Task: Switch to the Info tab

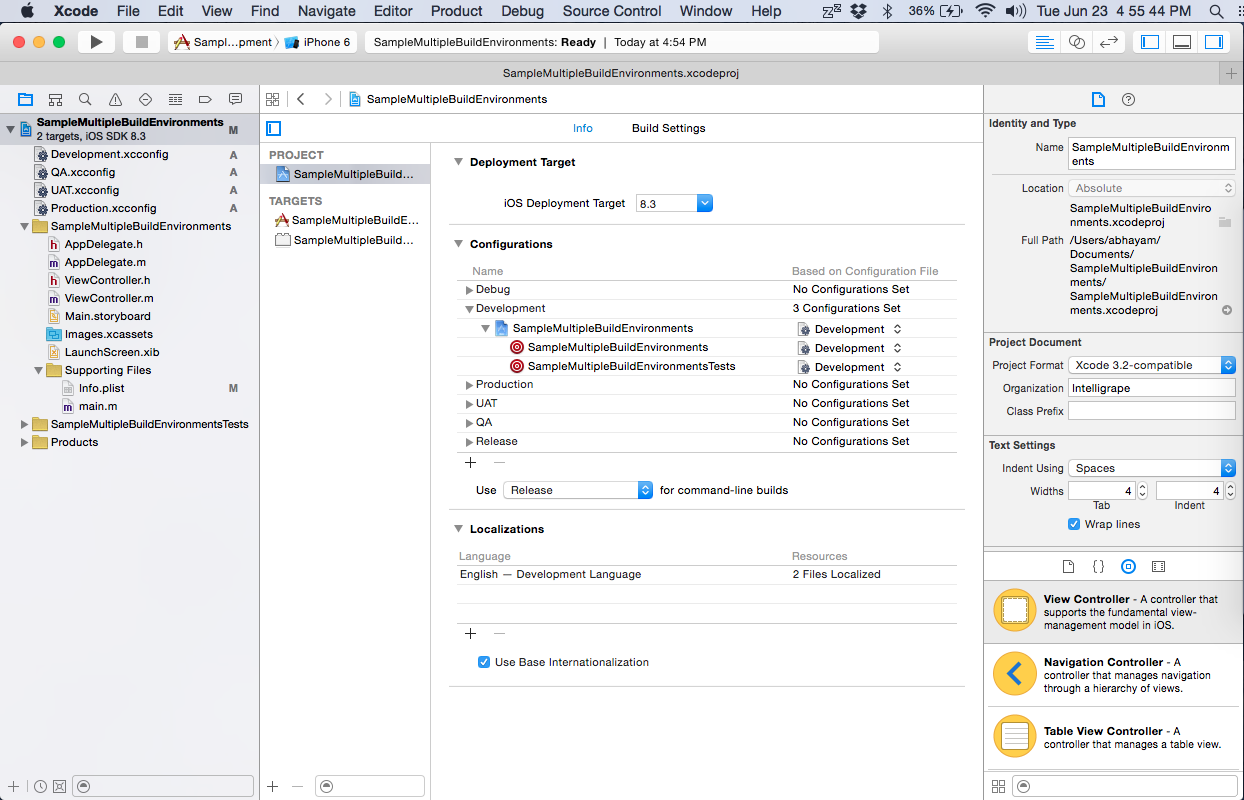Action: 583,128
